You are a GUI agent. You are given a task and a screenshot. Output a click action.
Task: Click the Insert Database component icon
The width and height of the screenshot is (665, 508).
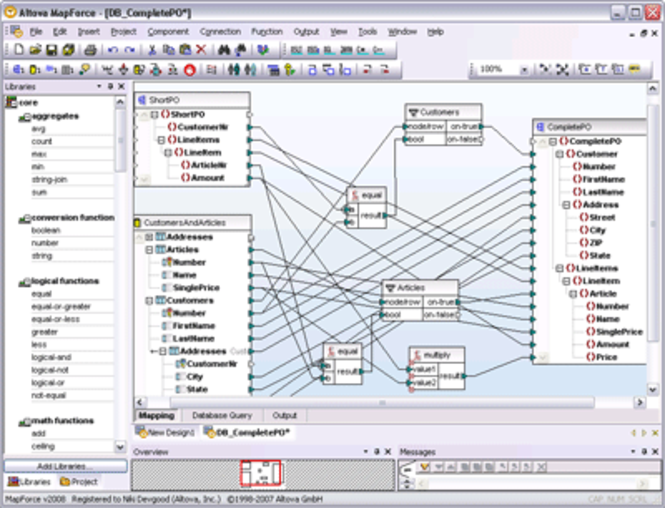coord(35,70)
